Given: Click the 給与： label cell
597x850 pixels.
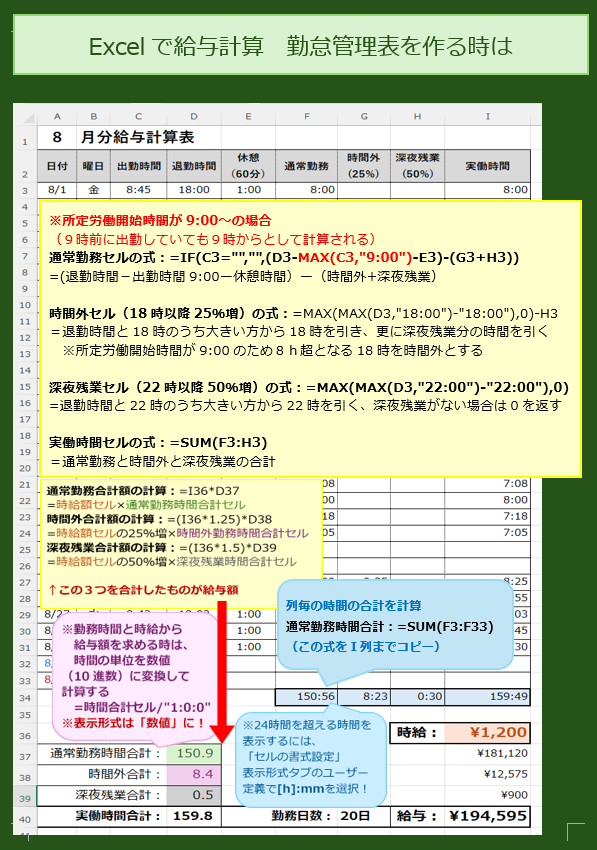Looking at the screenshot, I should (418, 816).
